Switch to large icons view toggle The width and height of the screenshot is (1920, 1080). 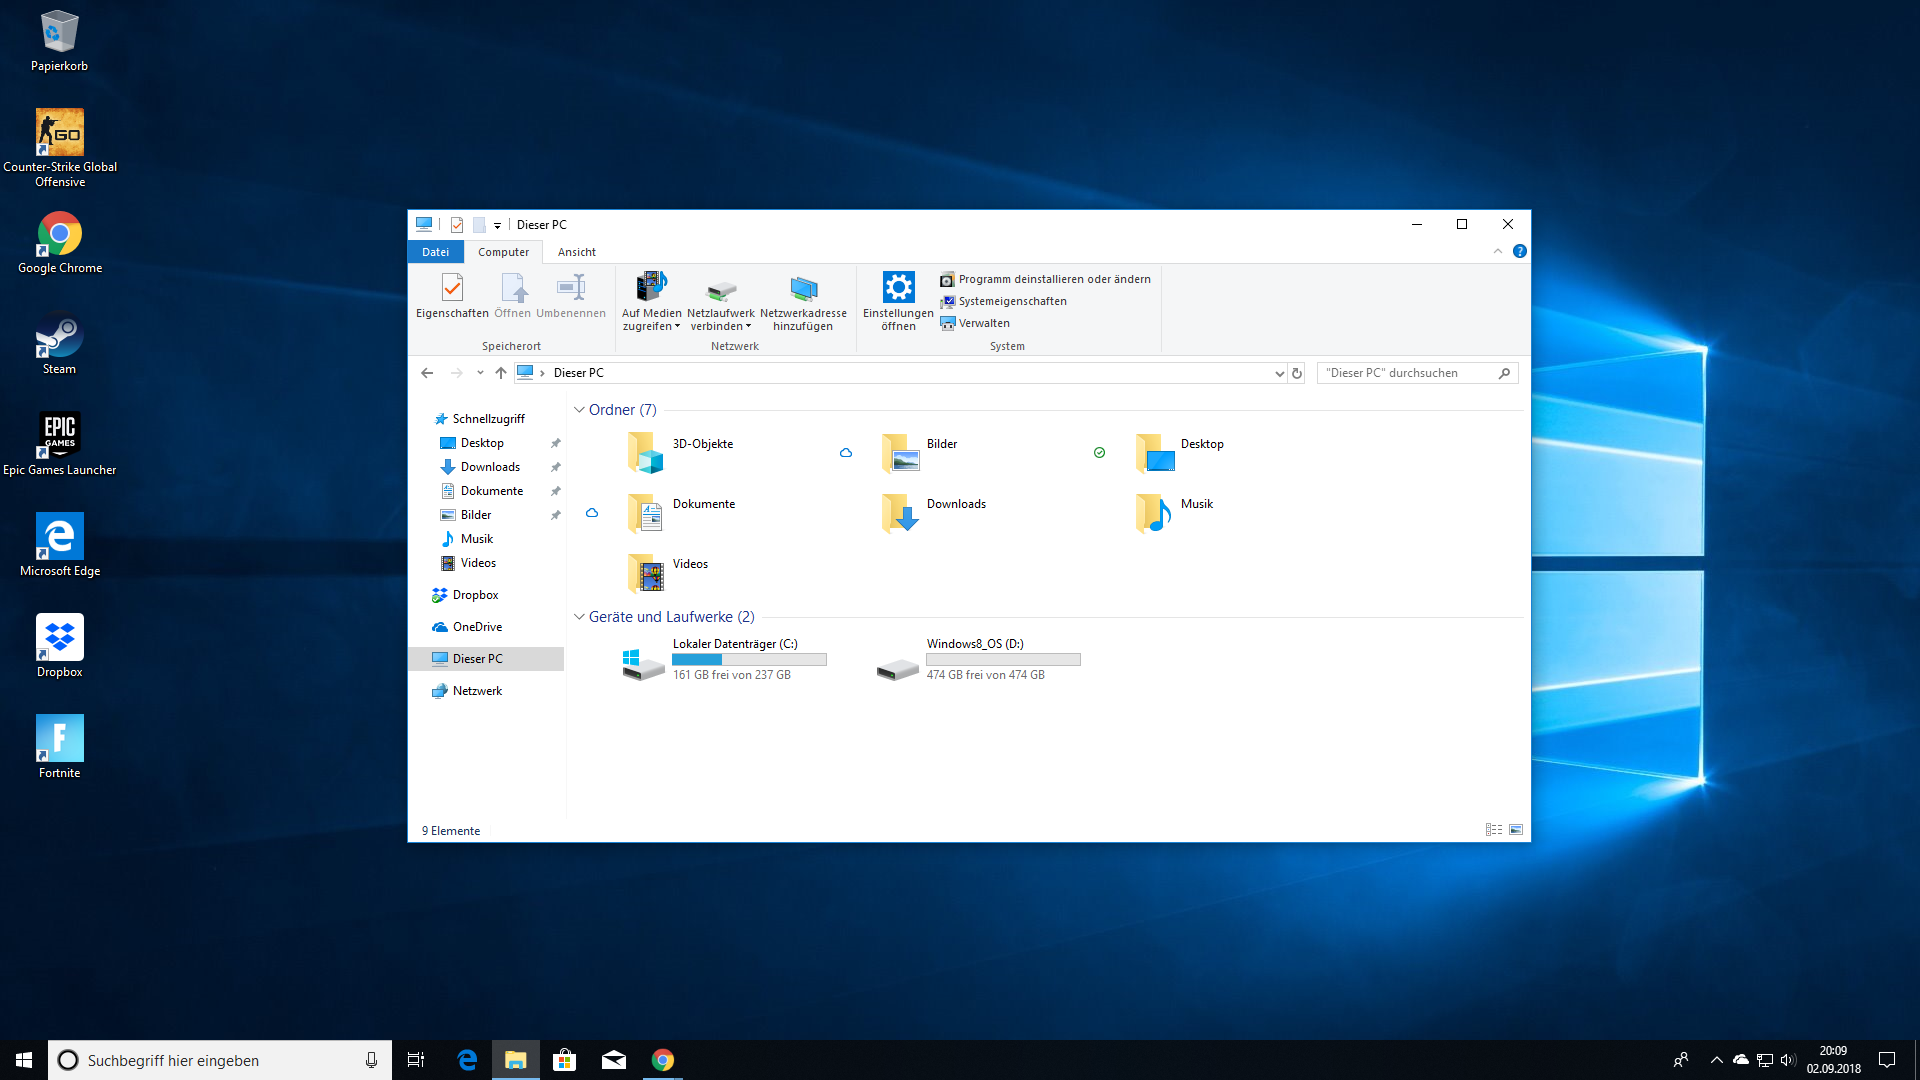[x=1516, y=830]
